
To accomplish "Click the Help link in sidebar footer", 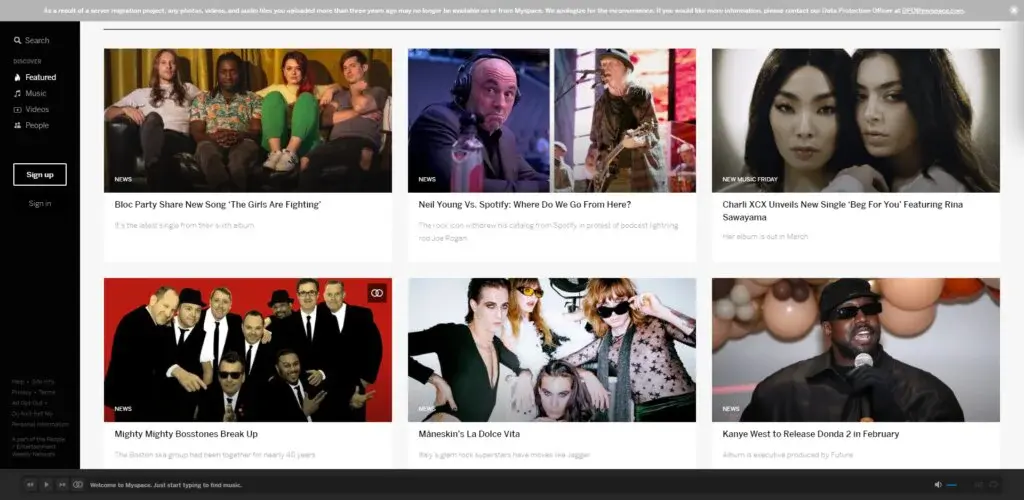I will 18,382.
